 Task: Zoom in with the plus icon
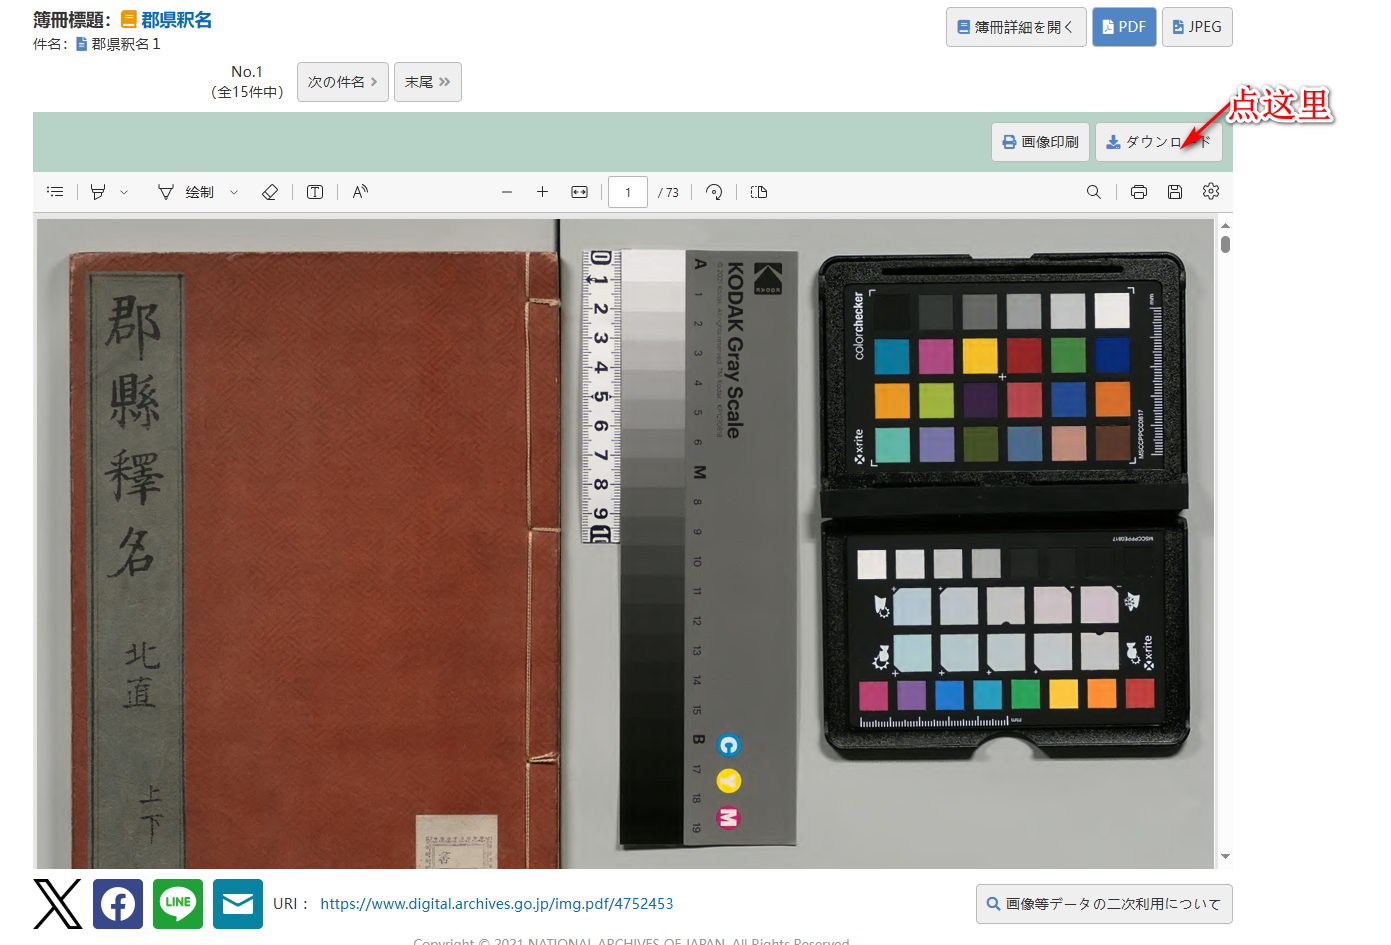point(542,192)
